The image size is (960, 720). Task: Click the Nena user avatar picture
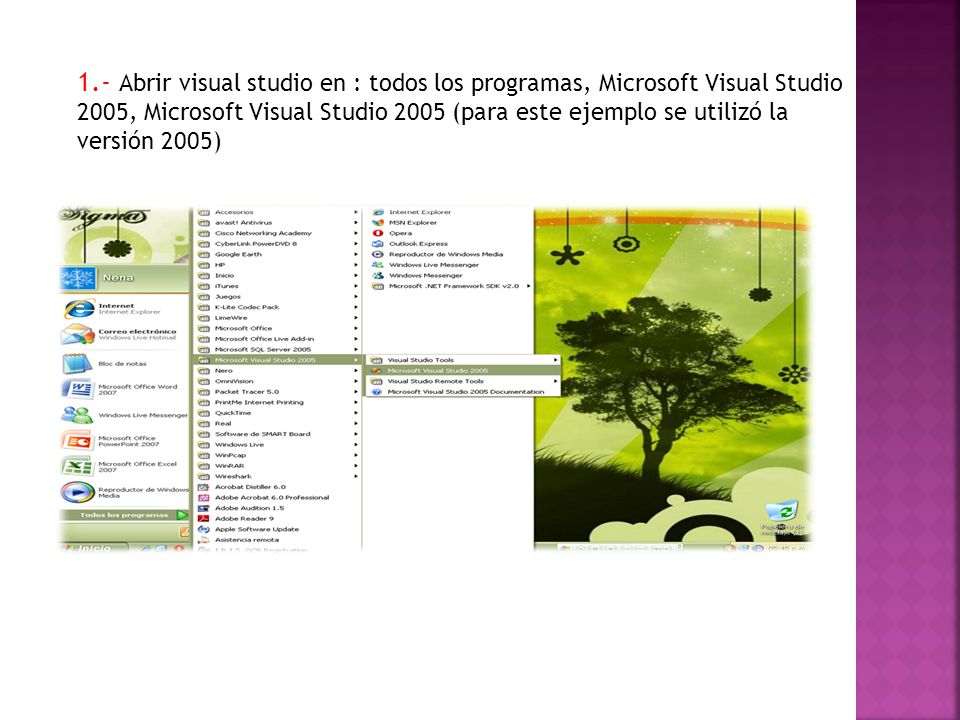(78, 278)
